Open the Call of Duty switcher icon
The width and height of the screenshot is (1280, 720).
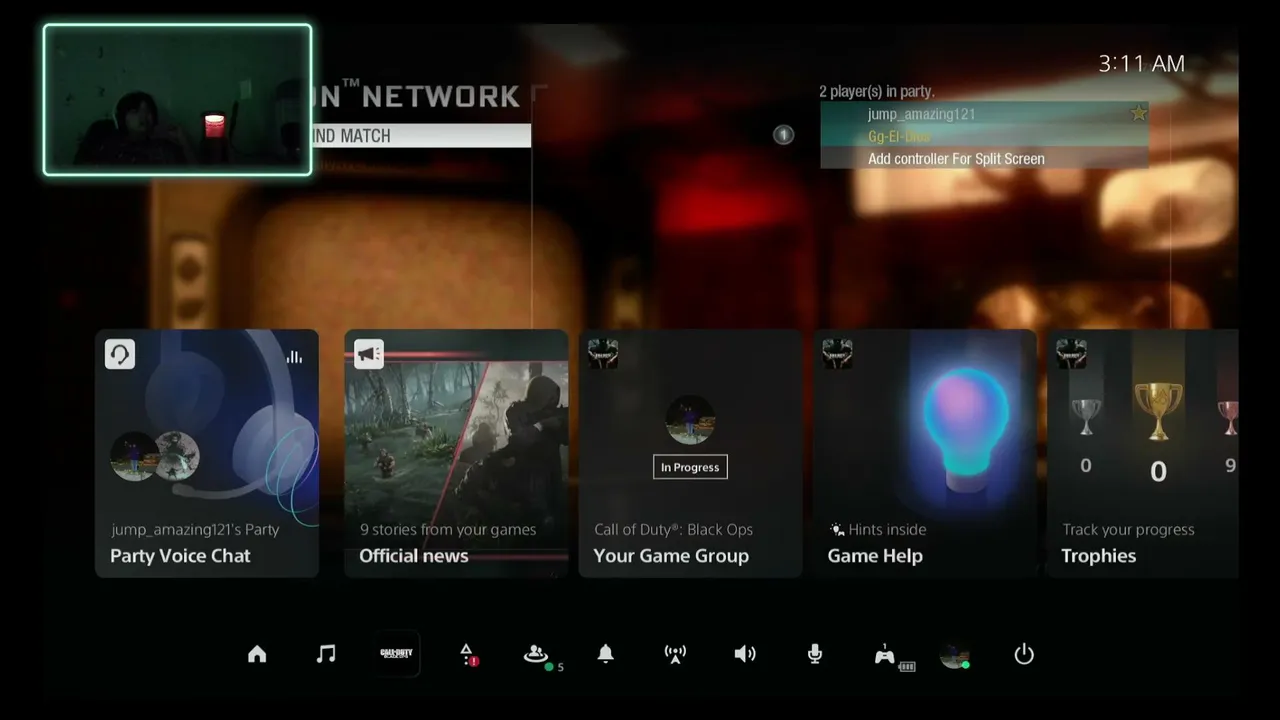click(396, 654)
